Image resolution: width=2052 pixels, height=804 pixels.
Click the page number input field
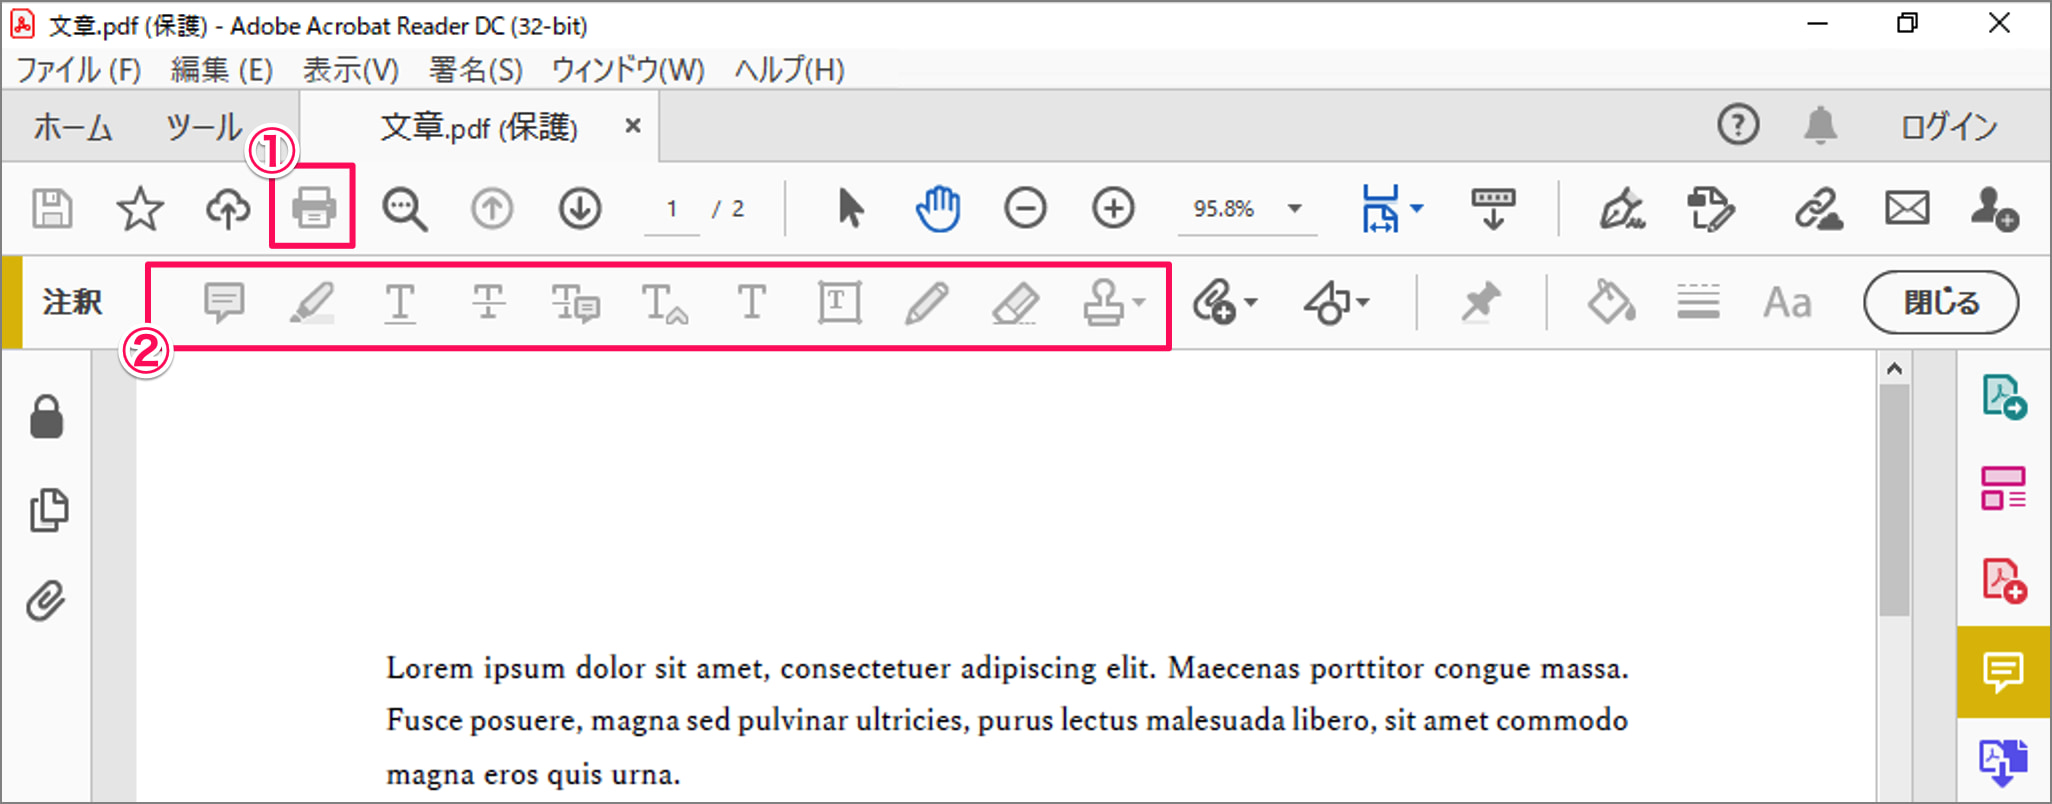[672, 209]
